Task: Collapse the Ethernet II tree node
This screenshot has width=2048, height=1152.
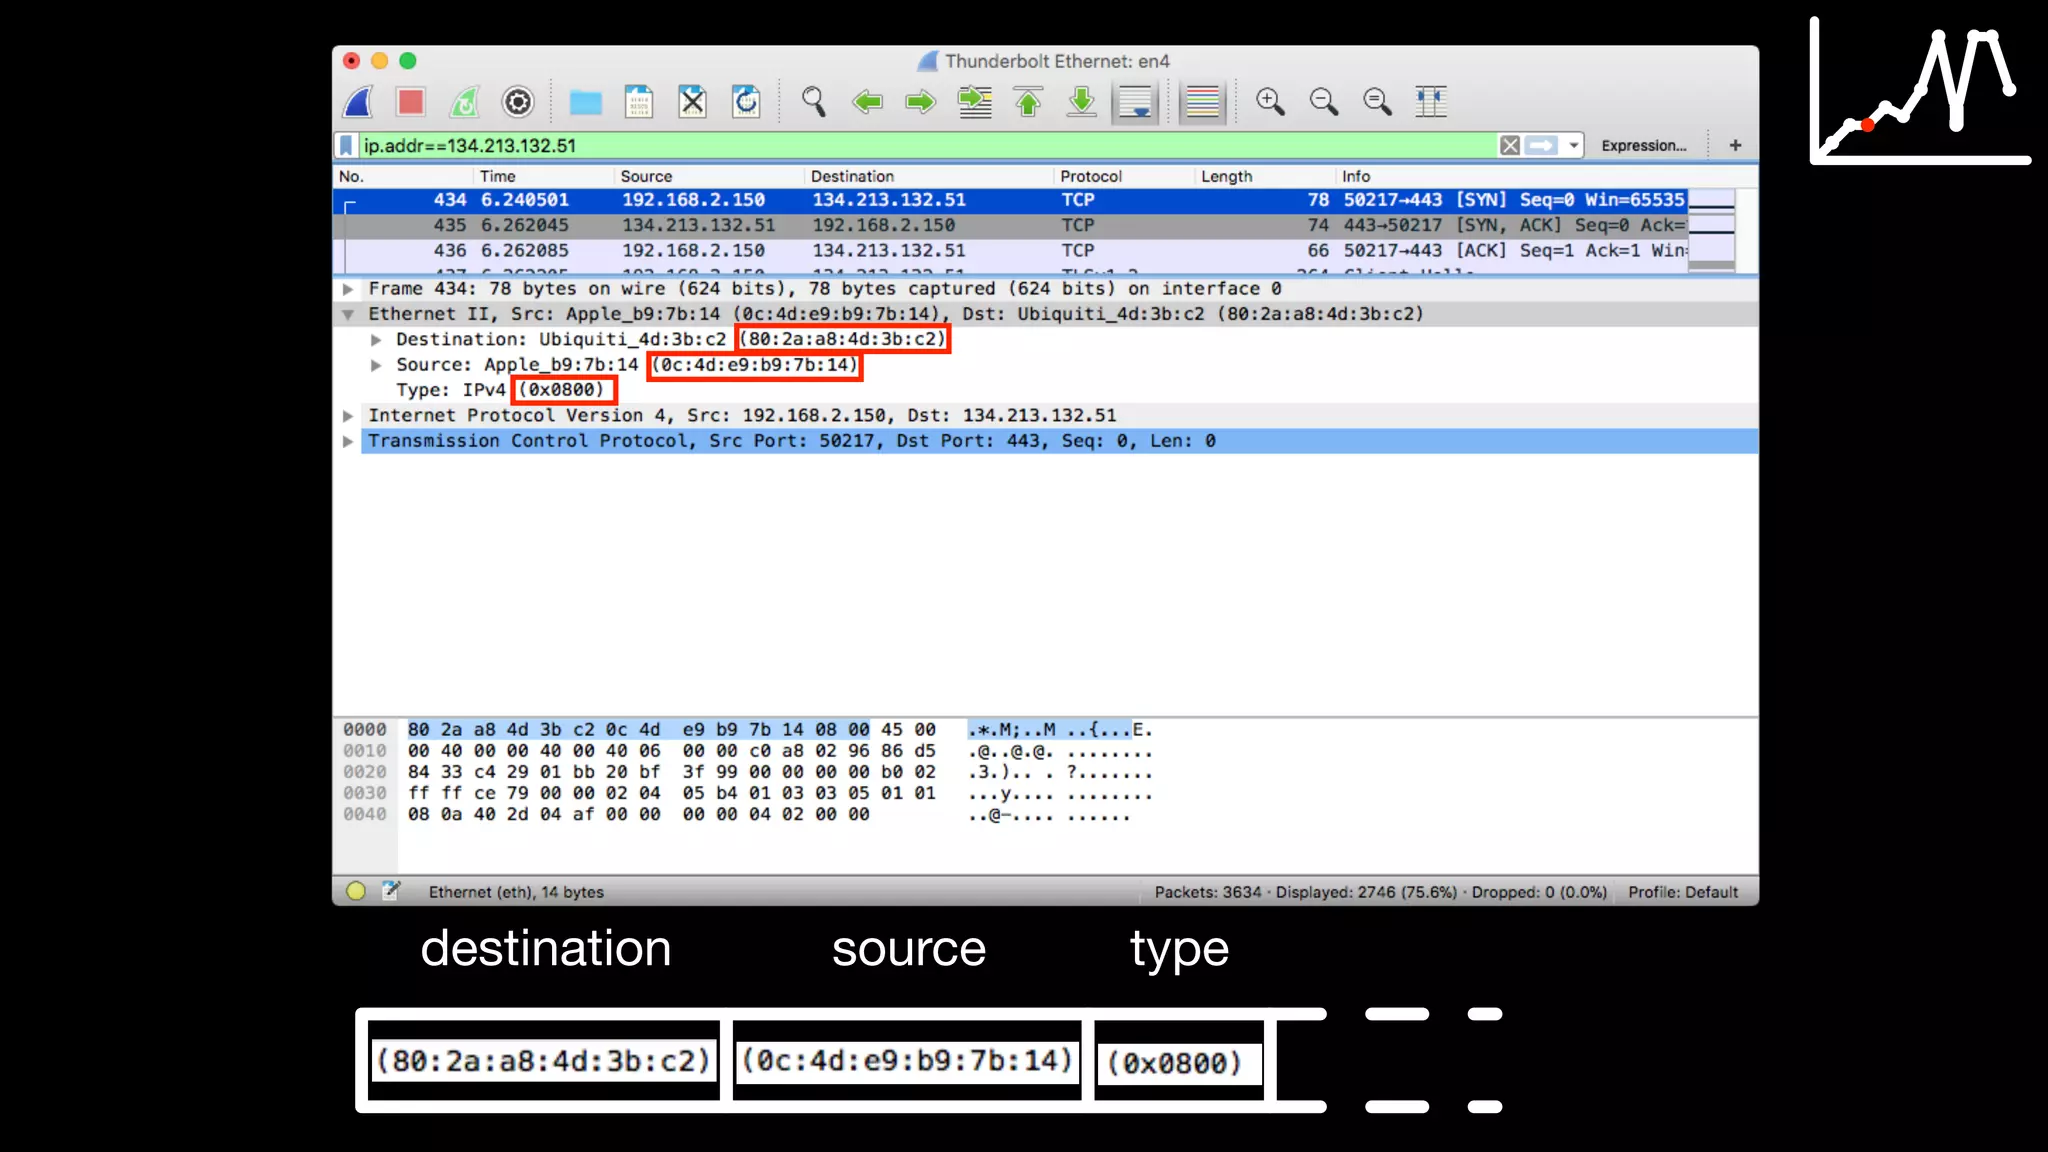Action: (347, 314)
